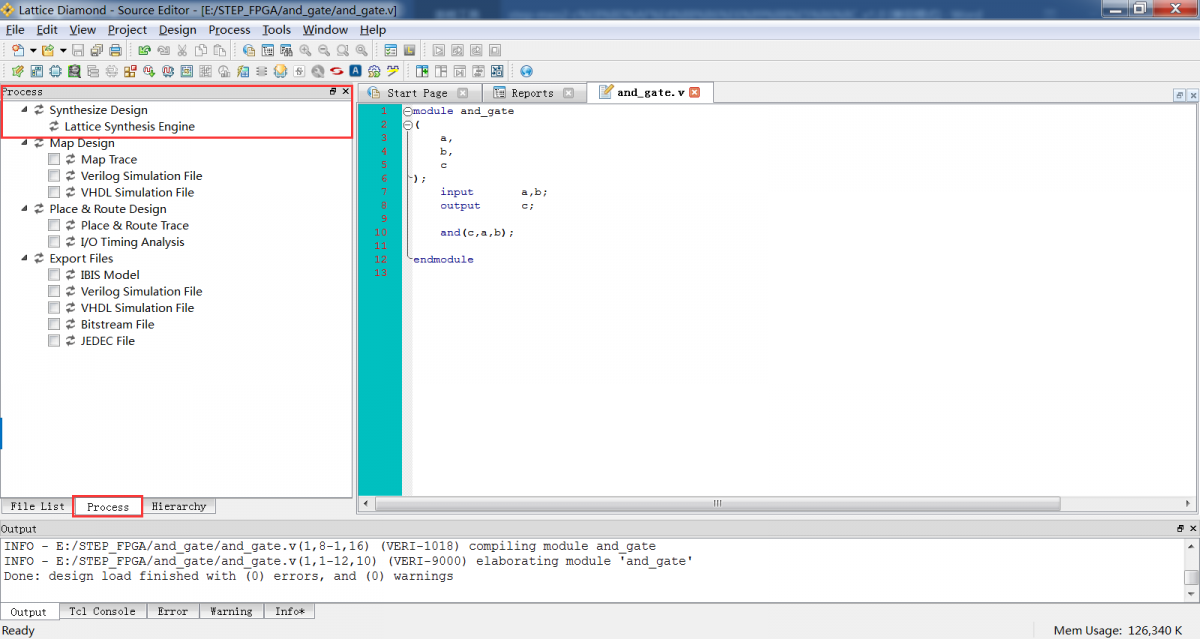Screen dimensions: 1200x639
Task: Open the Tcl Console tab
Action: pyautogui.click(x=102, y=611)
